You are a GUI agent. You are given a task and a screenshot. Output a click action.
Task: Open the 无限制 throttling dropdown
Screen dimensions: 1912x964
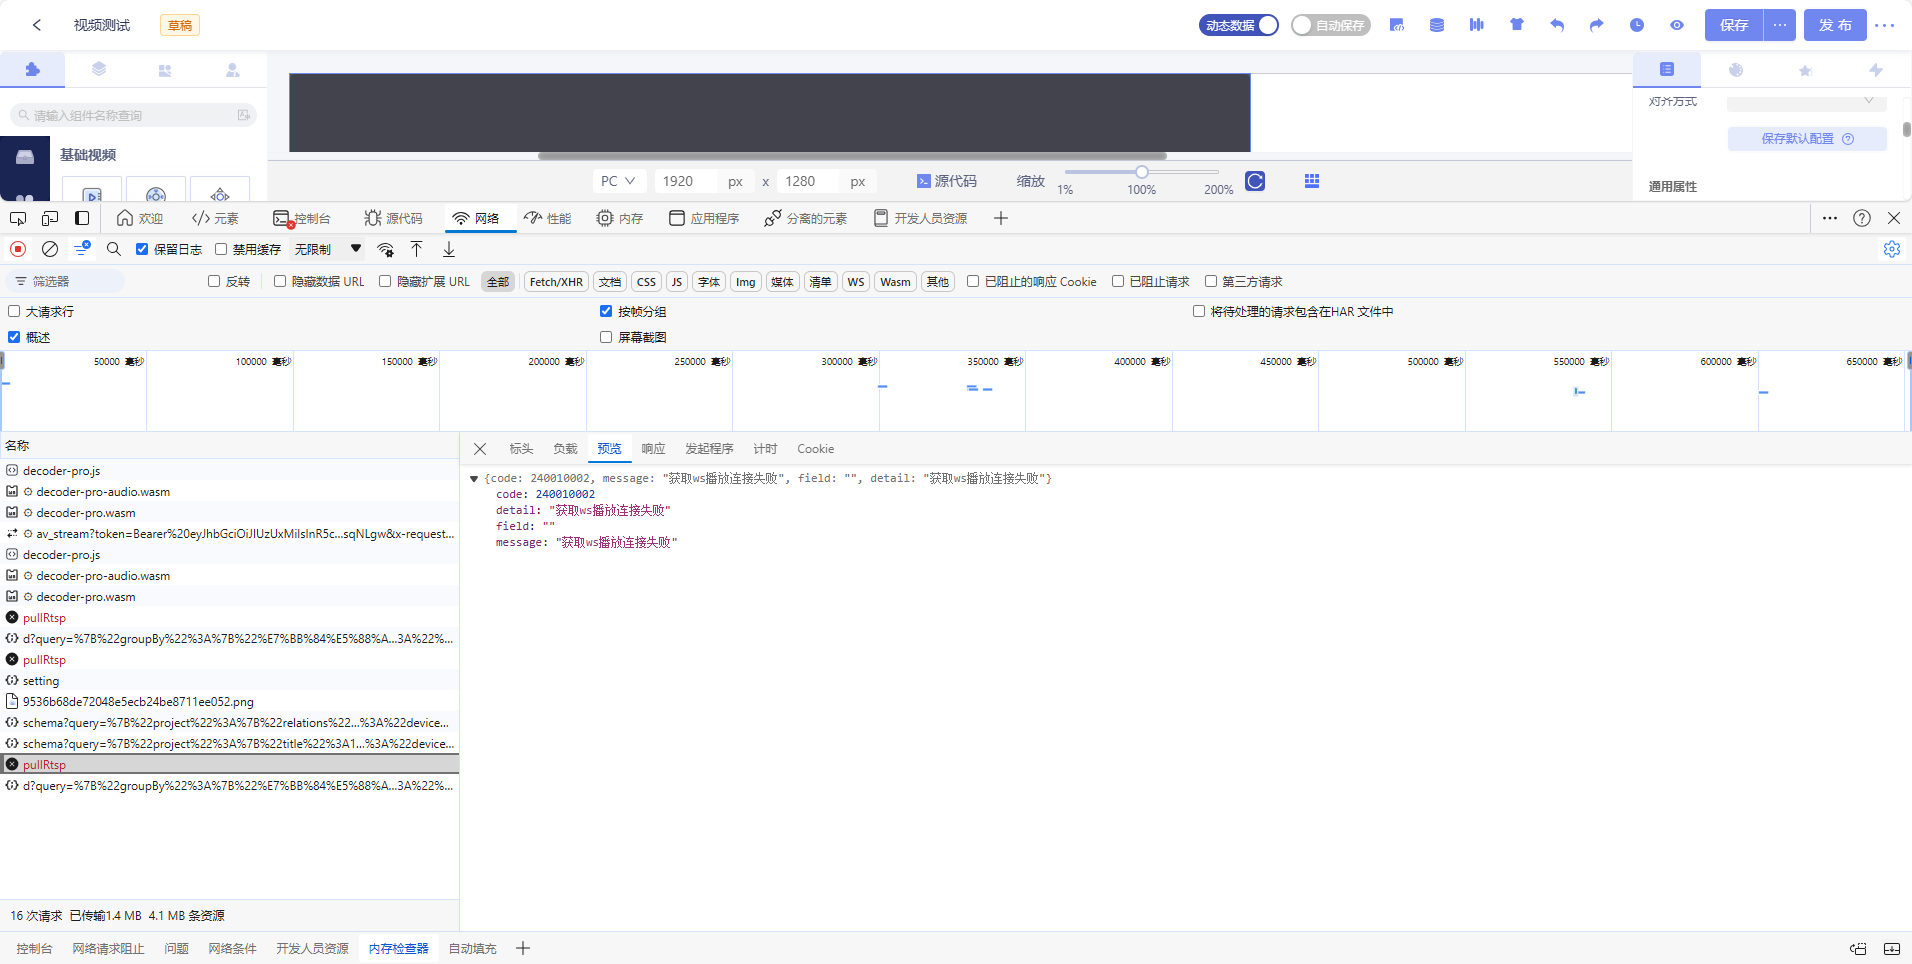328,249
